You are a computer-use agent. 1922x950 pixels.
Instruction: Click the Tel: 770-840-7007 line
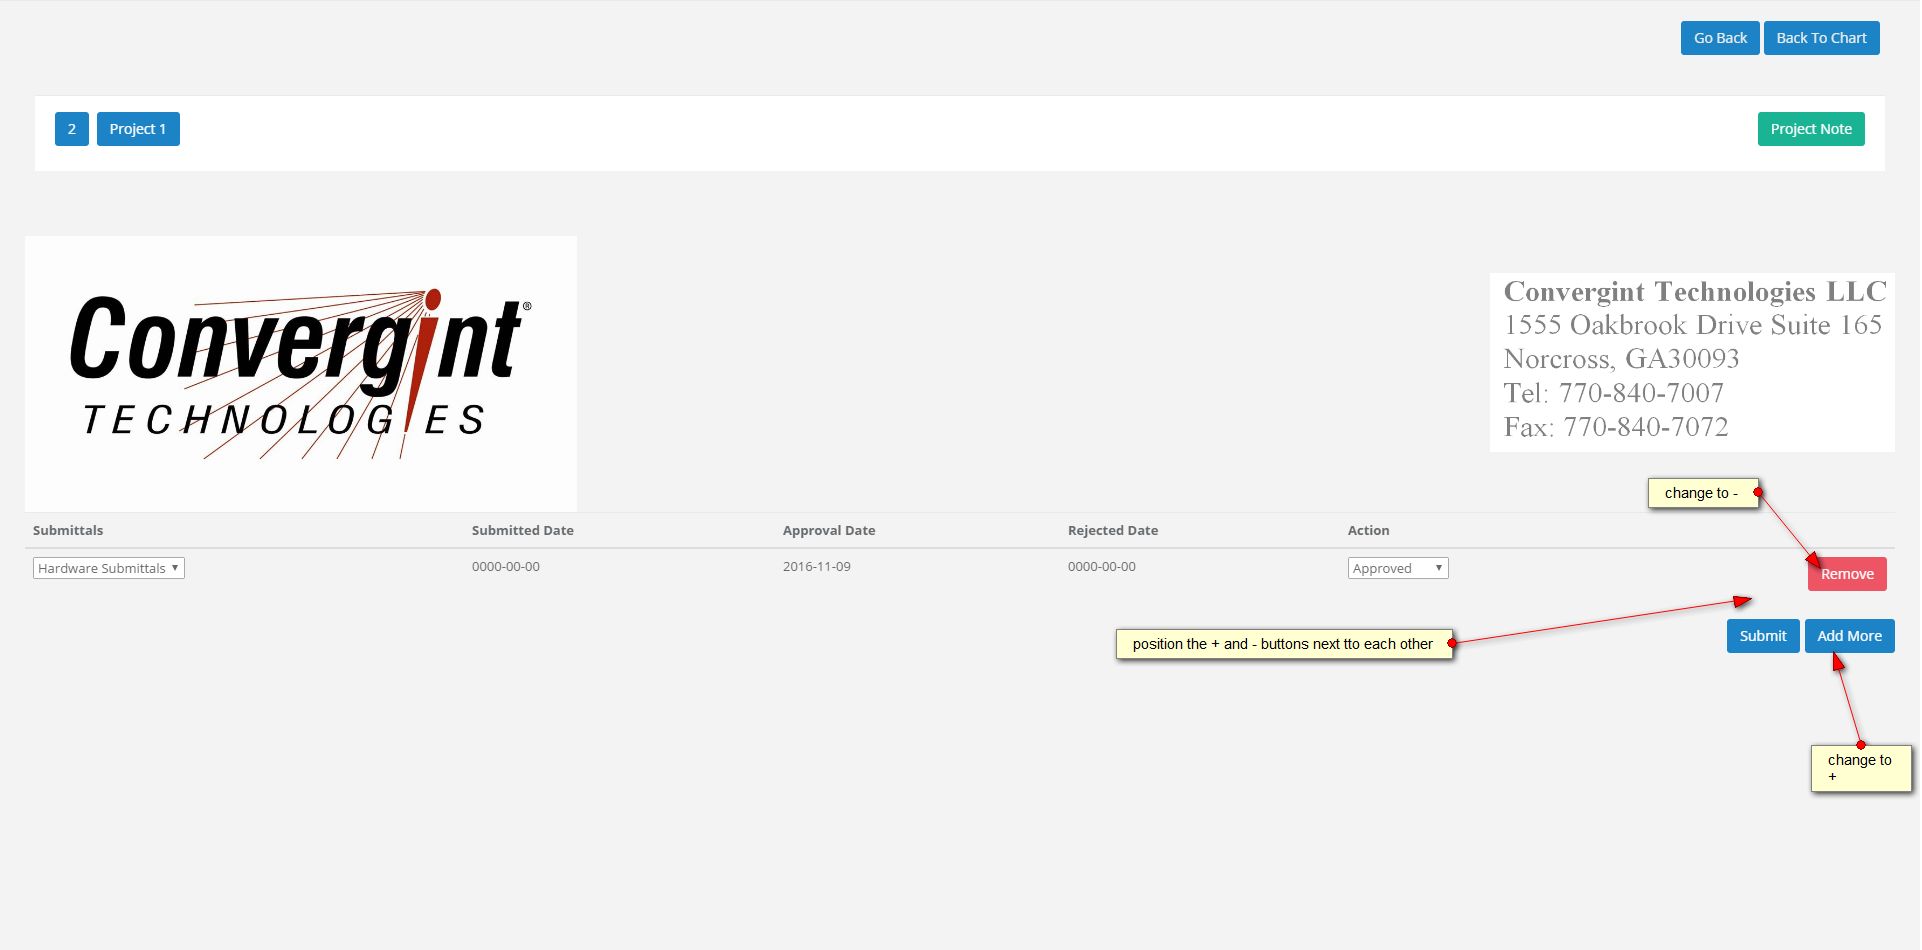pos(1614,393)
